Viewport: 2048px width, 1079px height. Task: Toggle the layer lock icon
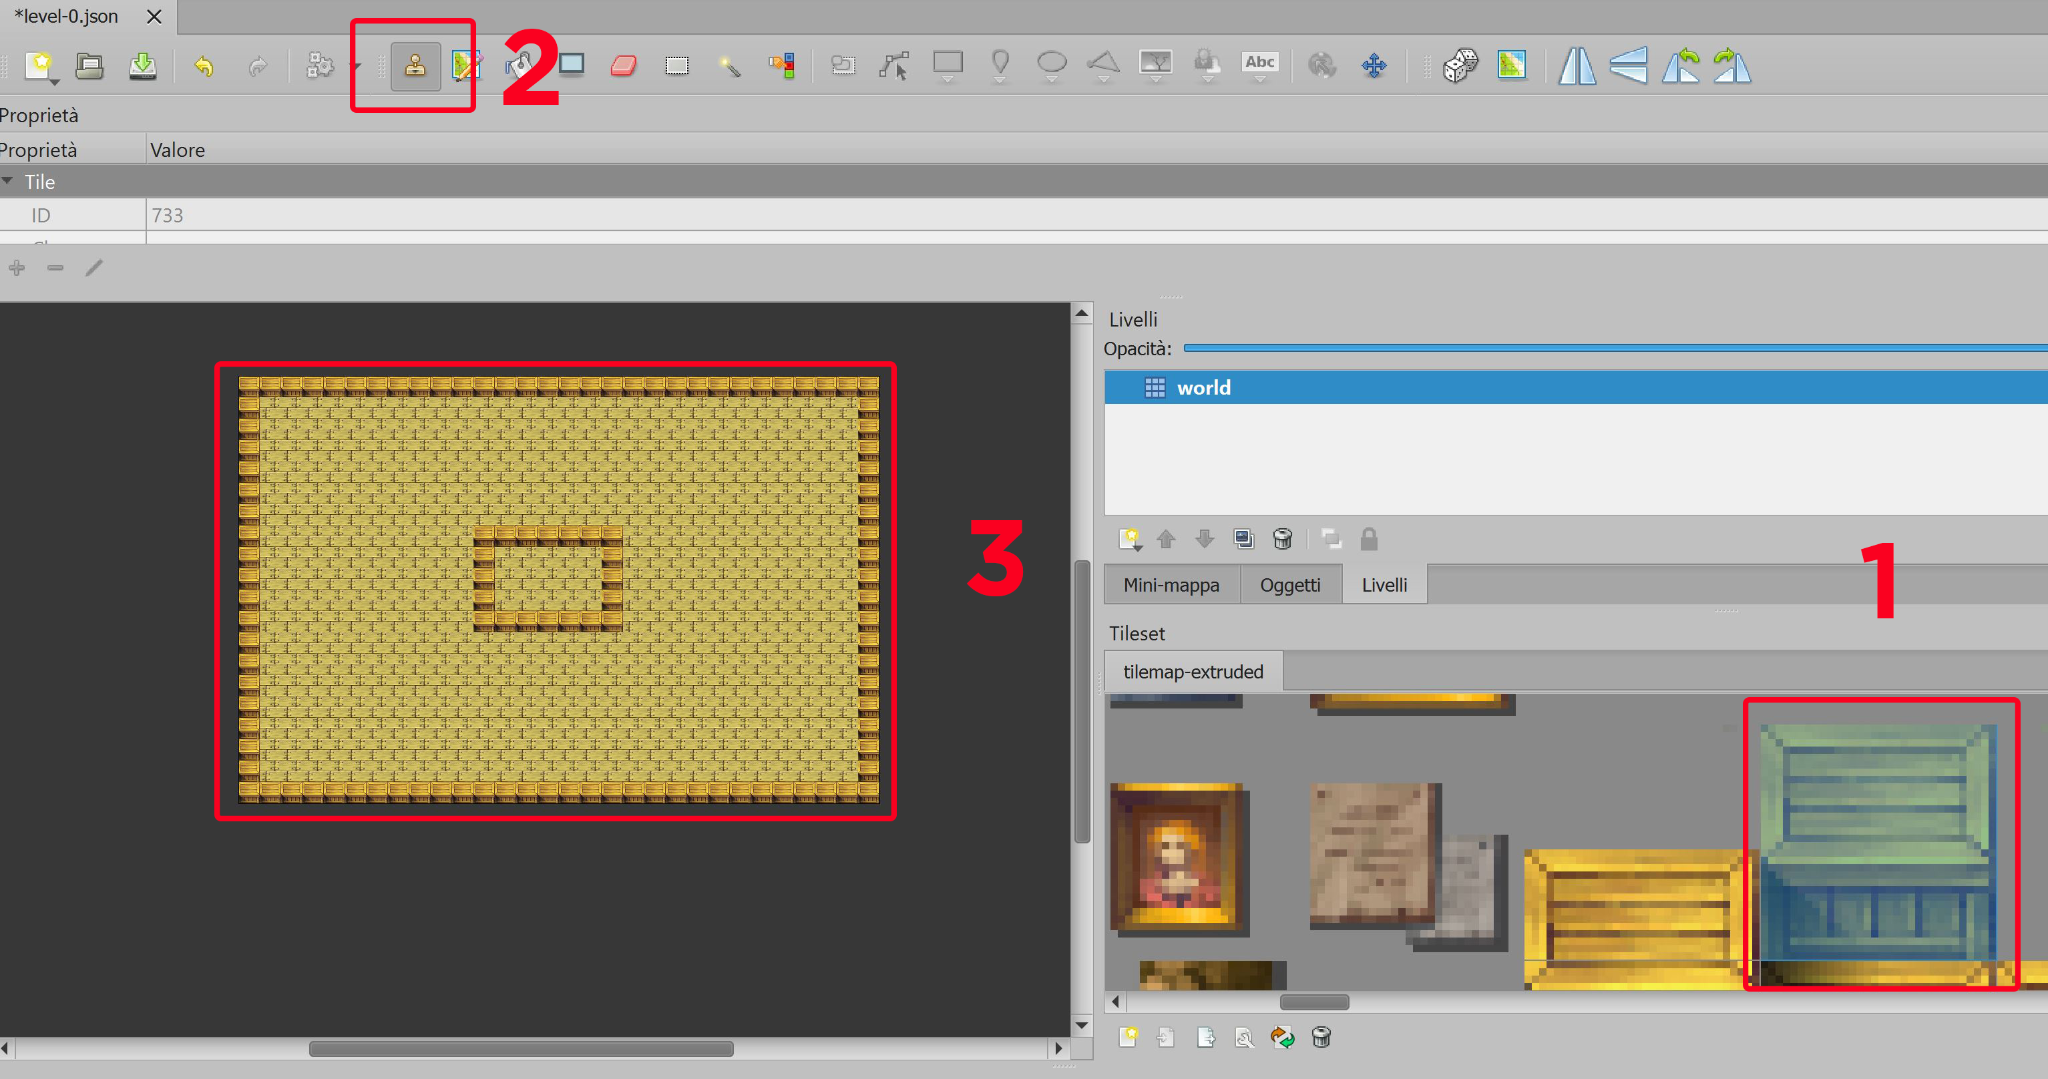tap(1369, 540)
